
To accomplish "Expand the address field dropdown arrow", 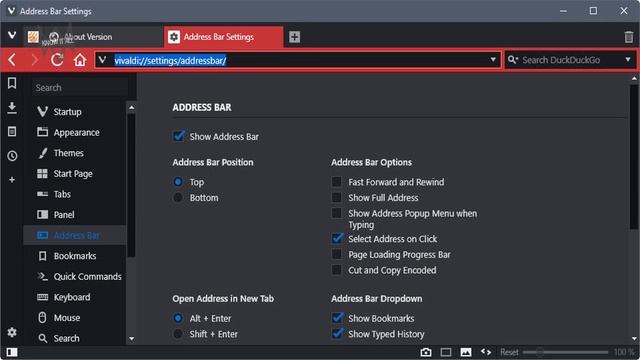I will (x=493, y=60).
